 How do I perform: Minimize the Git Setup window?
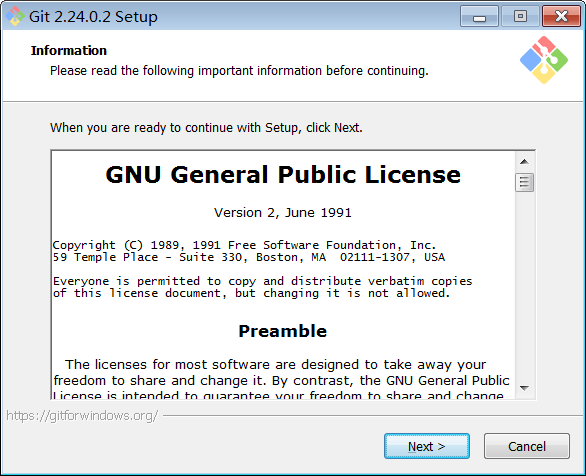click(x=479, y=16)
